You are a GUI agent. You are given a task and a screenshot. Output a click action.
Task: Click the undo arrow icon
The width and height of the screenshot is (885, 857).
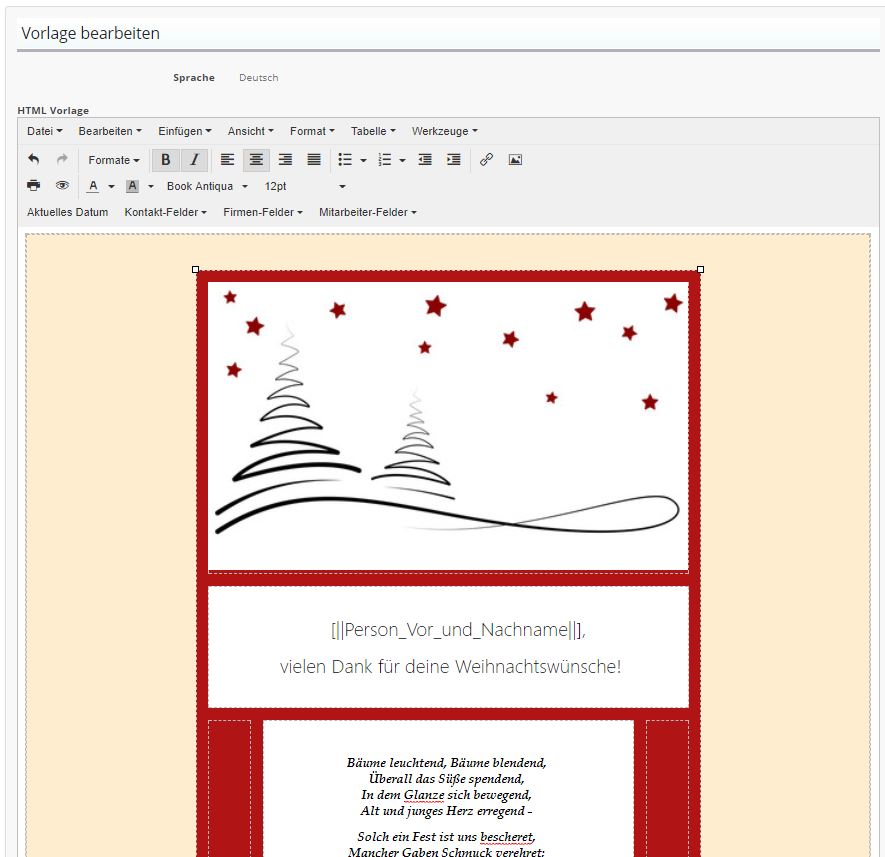coord(34,160)
